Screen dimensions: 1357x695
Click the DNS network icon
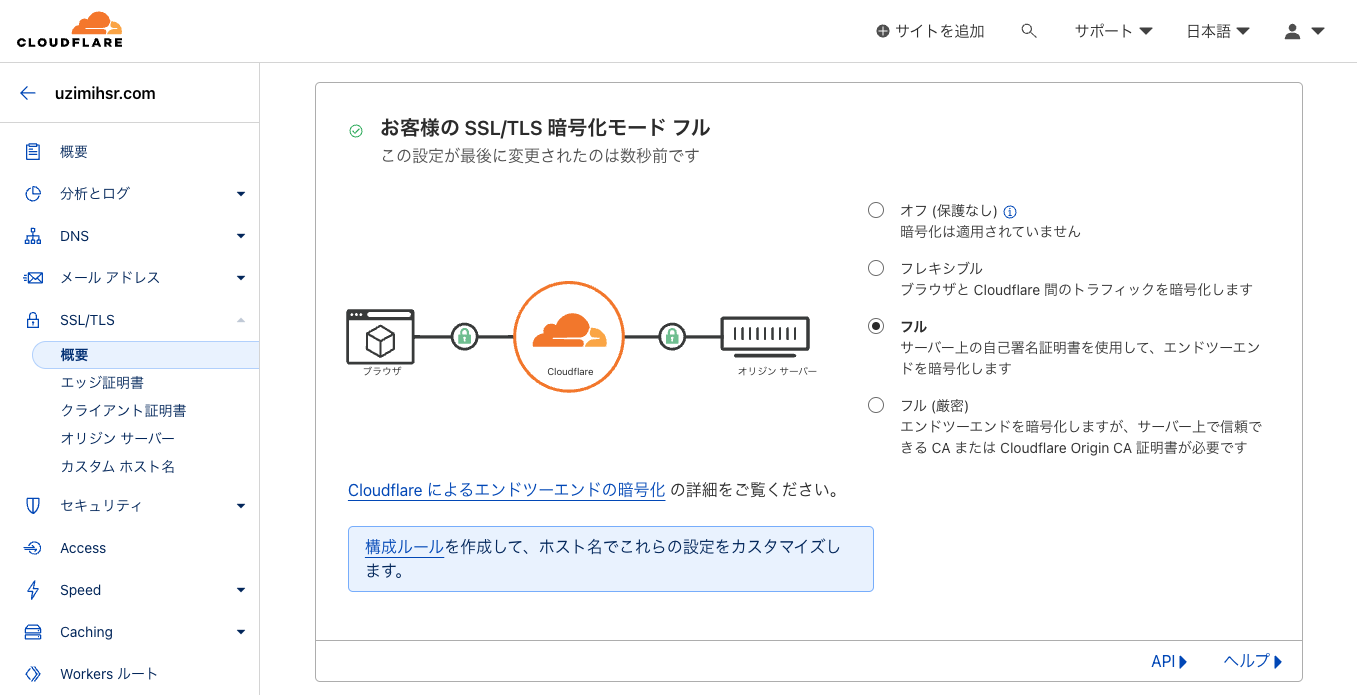tap(33, 236)
